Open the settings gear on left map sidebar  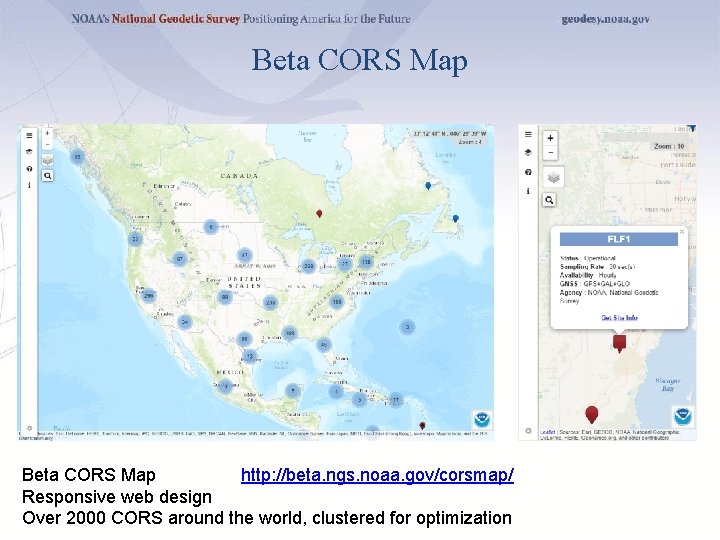click(x=29, y=428)
